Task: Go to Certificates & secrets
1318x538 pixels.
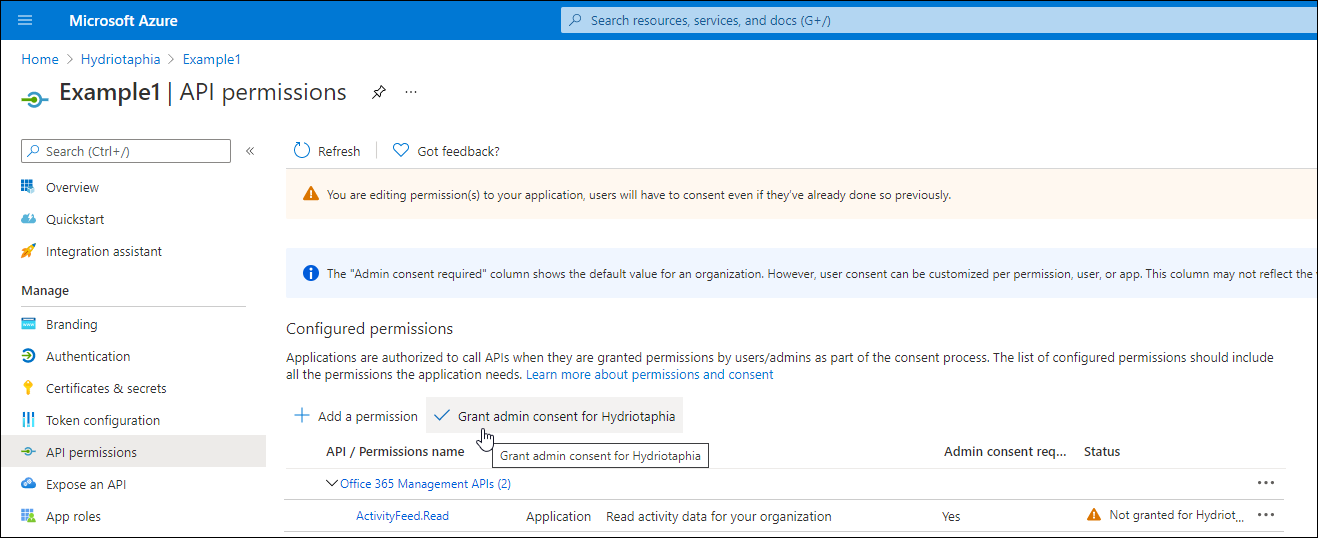Action: pyautogui.click(x=106, y=388)
